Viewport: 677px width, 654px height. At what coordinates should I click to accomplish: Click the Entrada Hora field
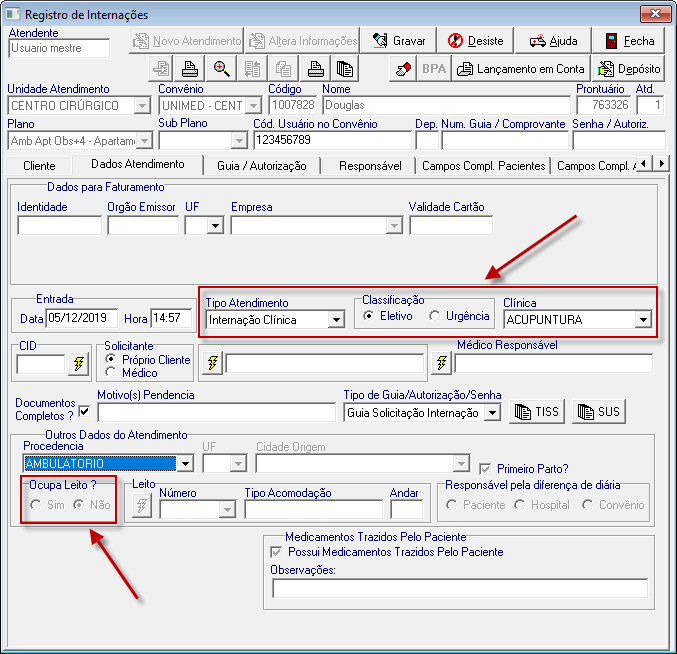click(x=171, y=319)
